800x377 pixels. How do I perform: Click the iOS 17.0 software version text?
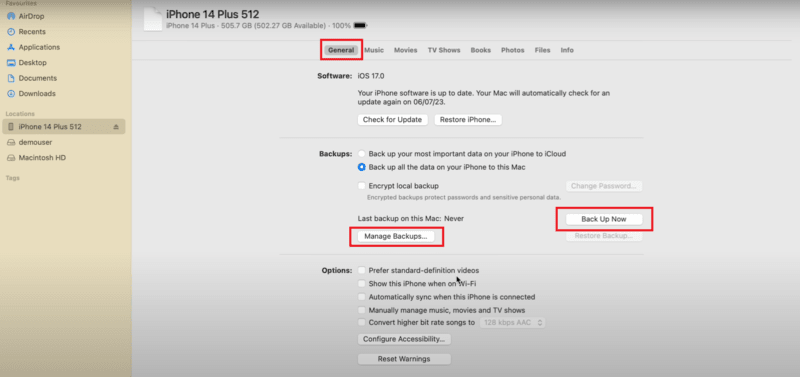[x=371, y=76]
